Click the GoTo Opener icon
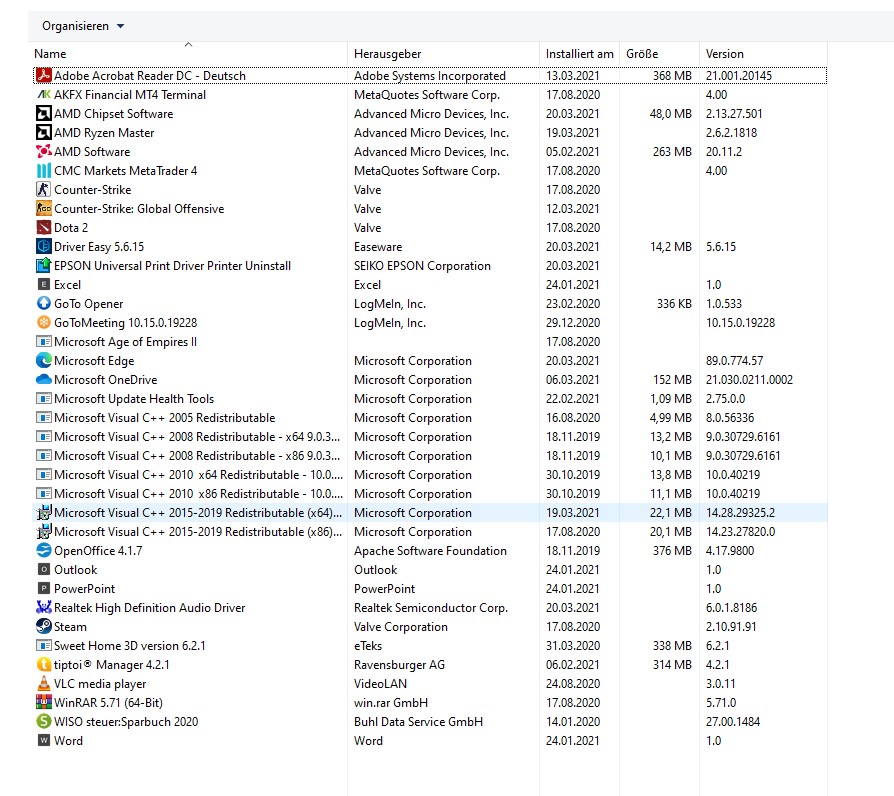The height and width of the screenshot is (796, 894). (x=43, y=304)
